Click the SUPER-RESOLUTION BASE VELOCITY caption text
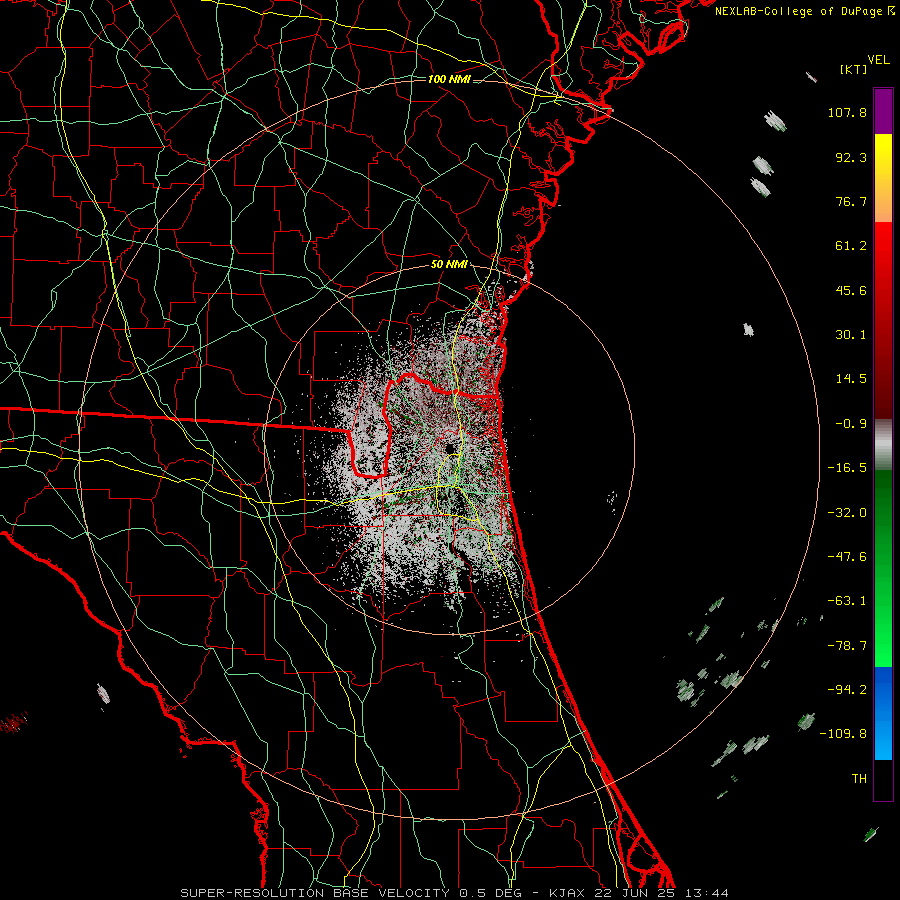The width and height of the screenshot is (900, 900). coord(315,893)
